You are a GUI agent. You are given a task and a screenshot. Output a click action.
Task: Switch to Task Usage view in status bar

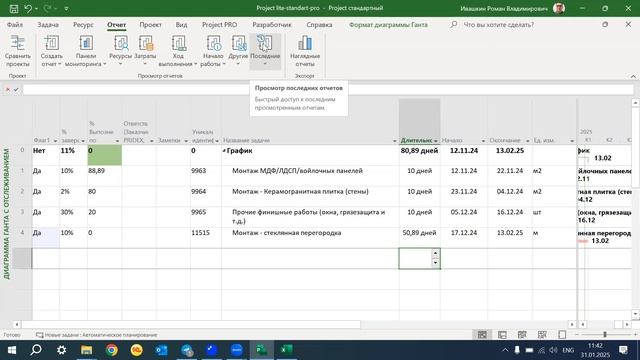502,335
